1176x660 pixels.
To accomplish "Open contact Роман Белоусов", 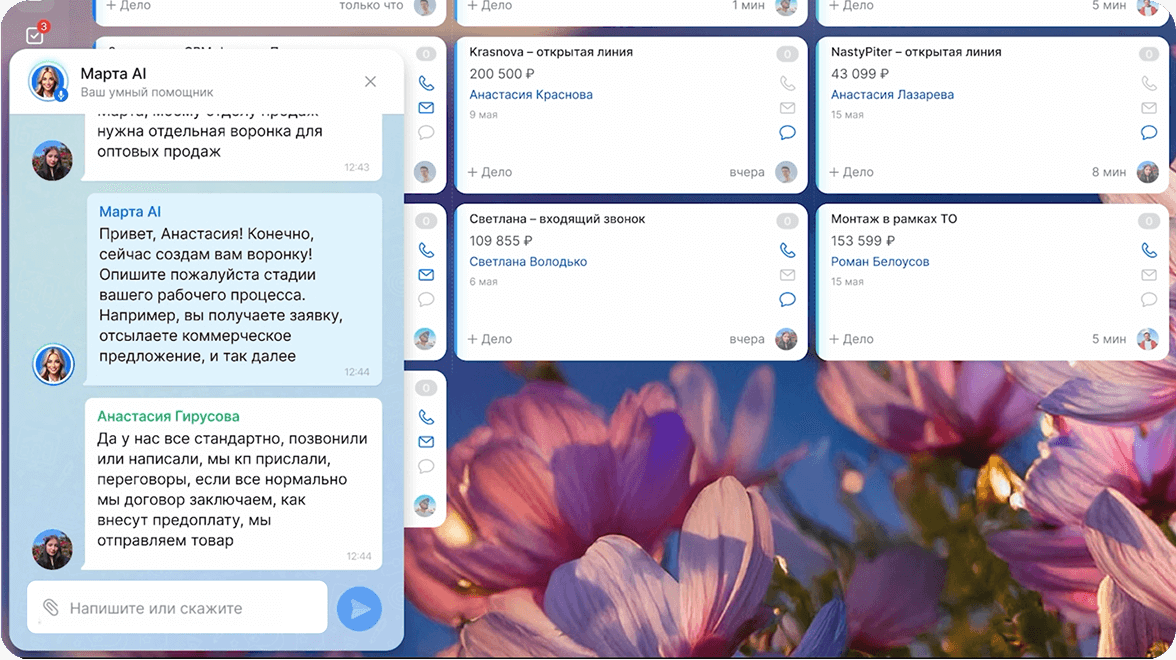I will tap(882, 261).
